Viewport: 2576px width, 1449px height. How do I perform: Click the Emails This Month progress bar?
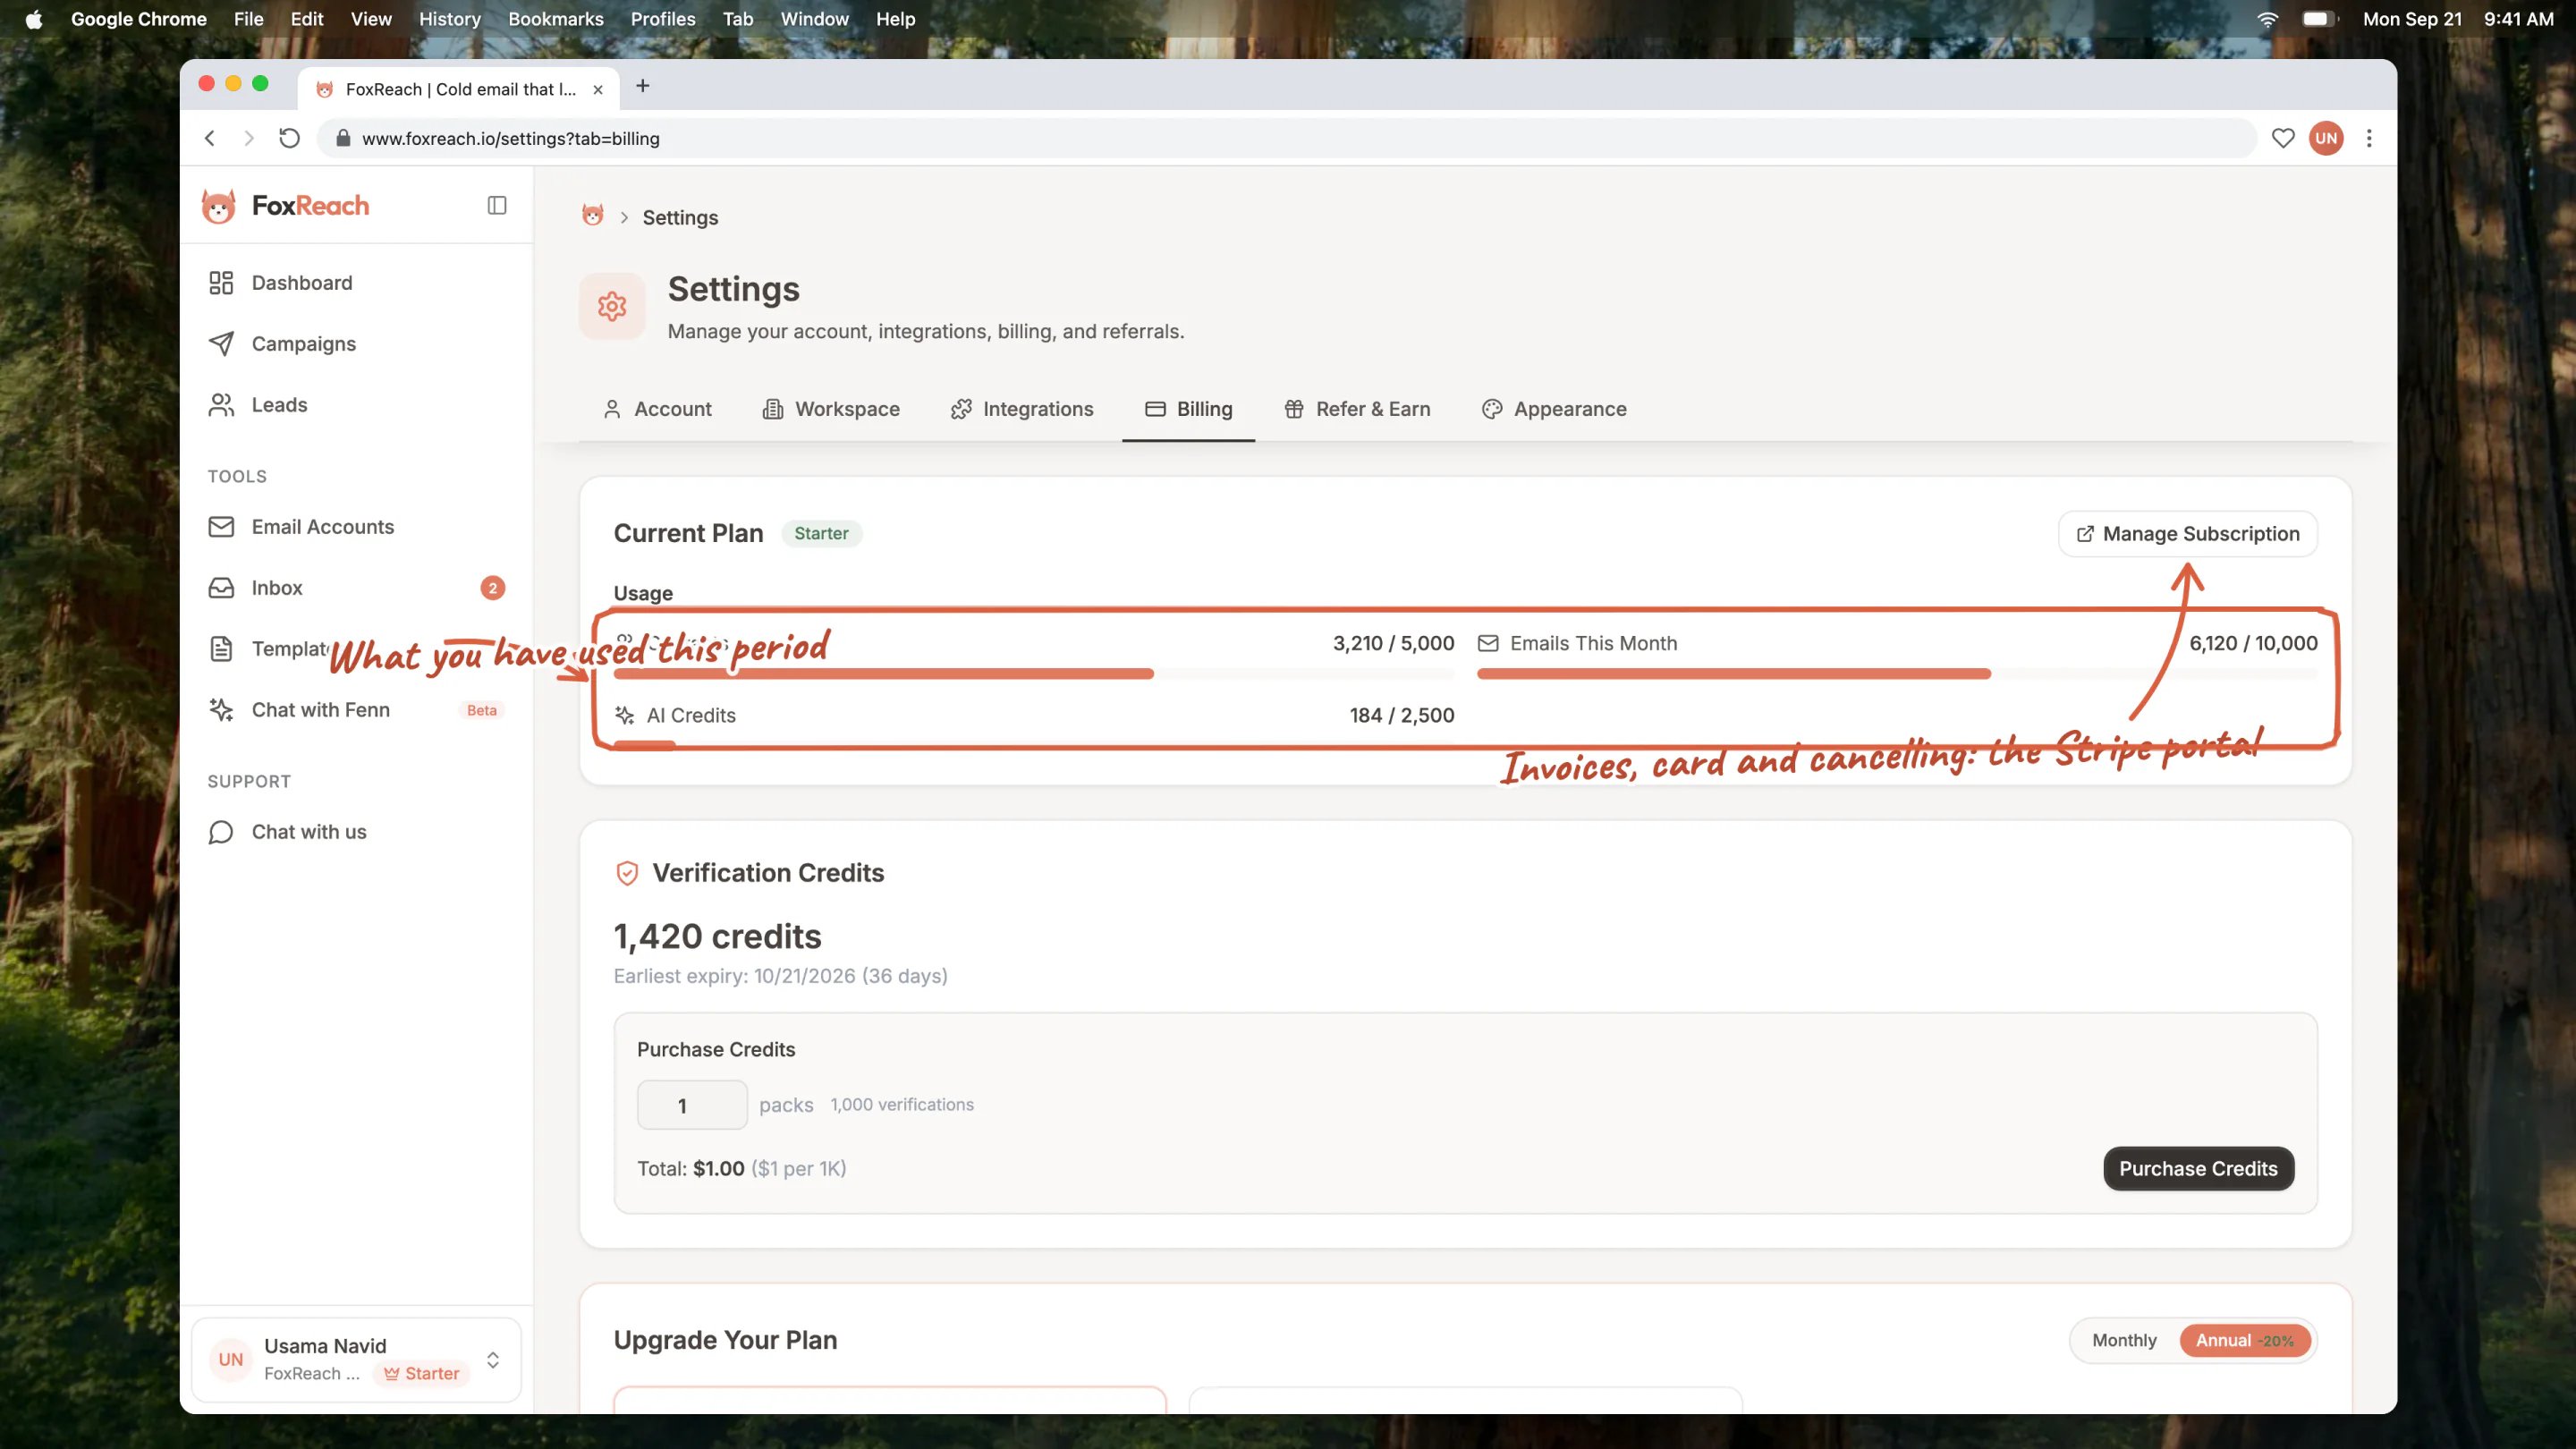coord(1897,674)
